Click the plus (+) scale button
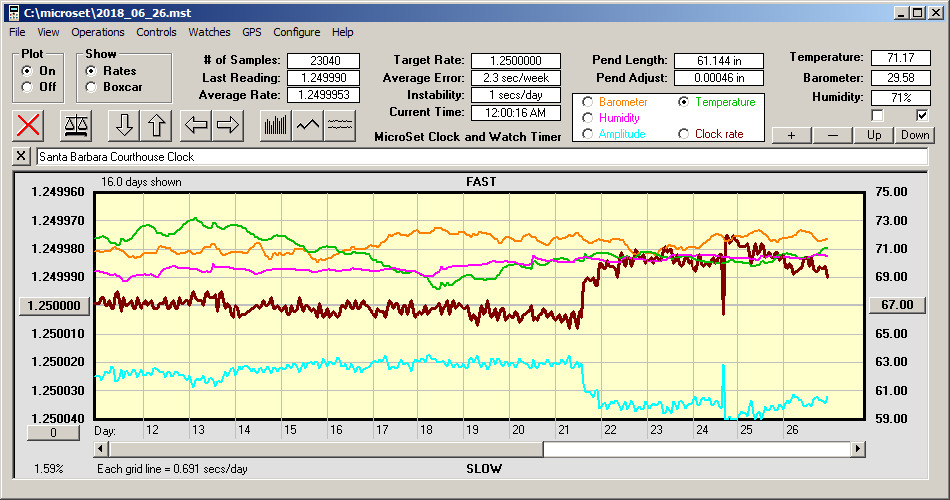This screenshot has height=500, width=950. (791, 135)
